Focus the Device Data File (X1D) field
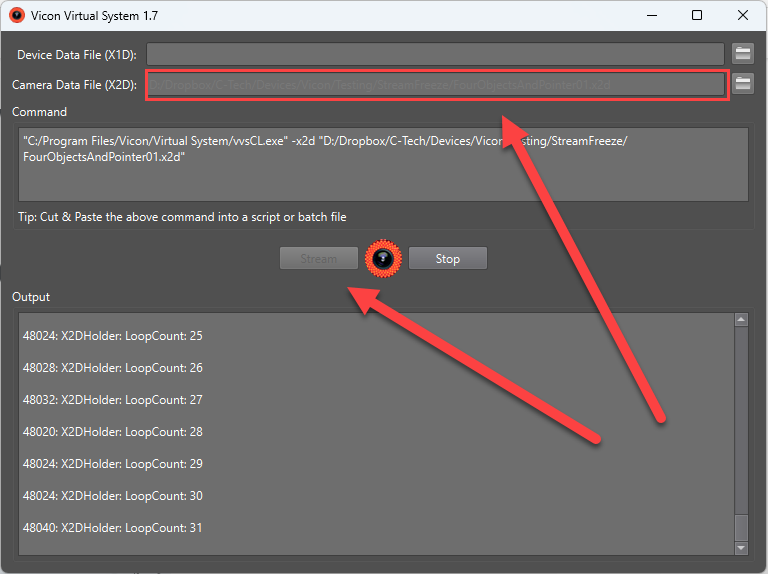 pos(435,54)
